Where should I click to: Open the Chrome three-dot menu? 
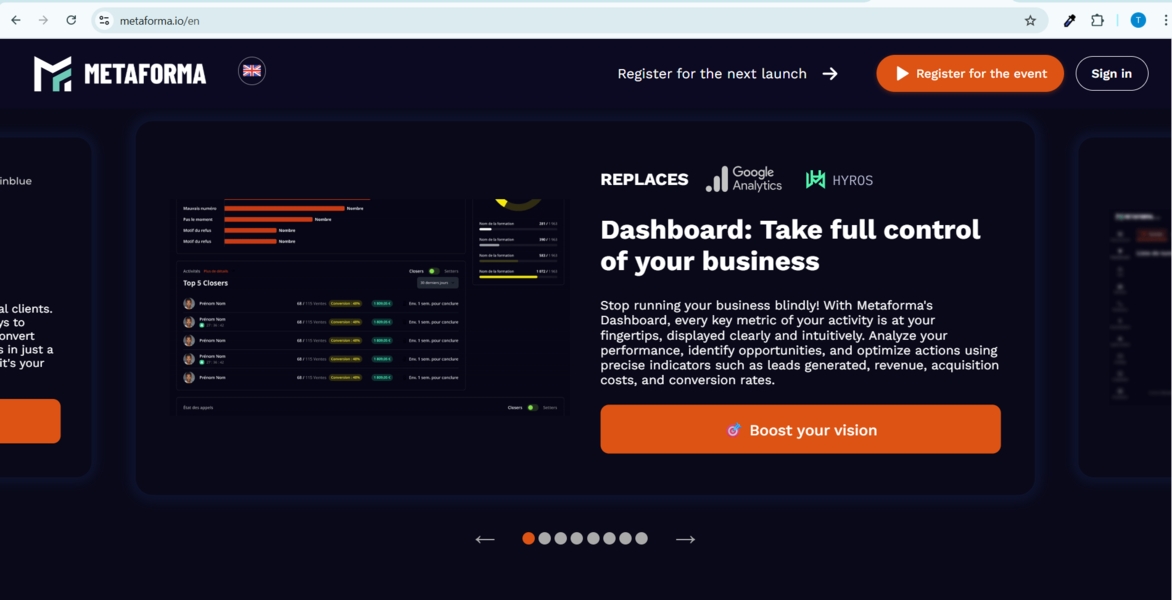coord(1165,21)
